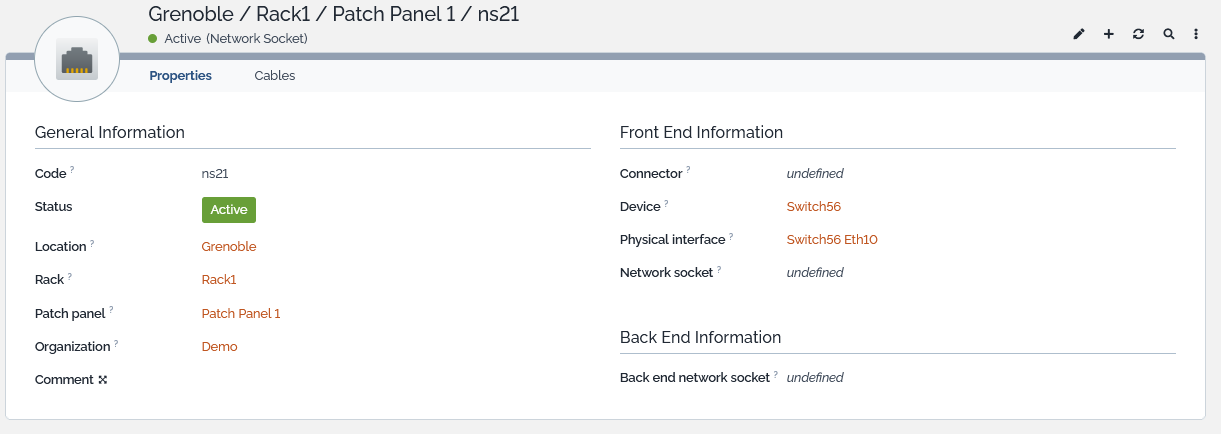
Task: Open the Switch56 Eth10 interface link
Action: pos(832,240)
